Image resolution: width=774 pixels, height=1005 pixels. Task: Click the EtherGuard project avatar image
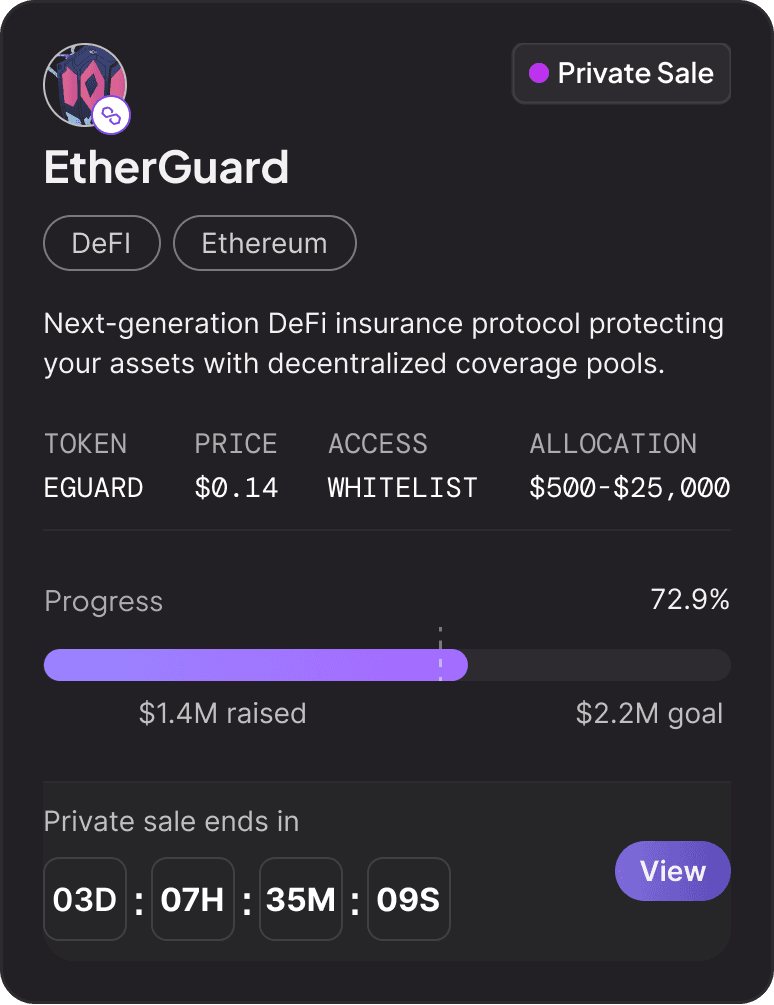pos(85,85)
